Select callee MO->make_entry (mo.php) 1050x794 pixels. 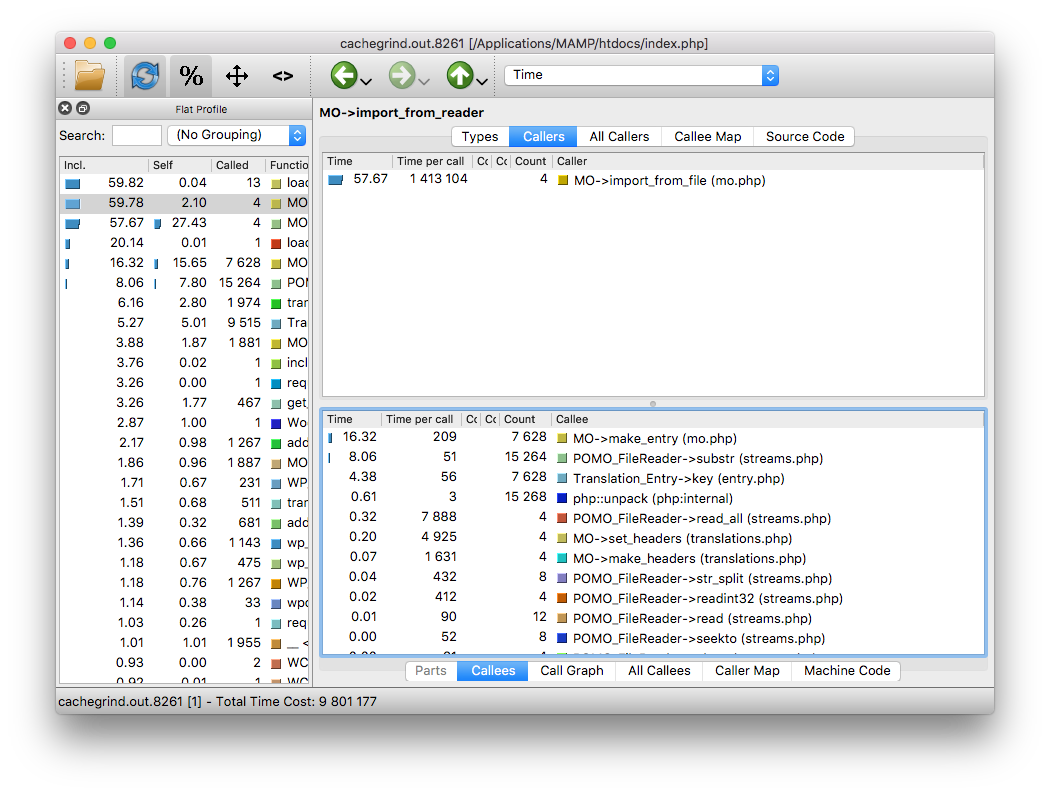tap(653, 439)
